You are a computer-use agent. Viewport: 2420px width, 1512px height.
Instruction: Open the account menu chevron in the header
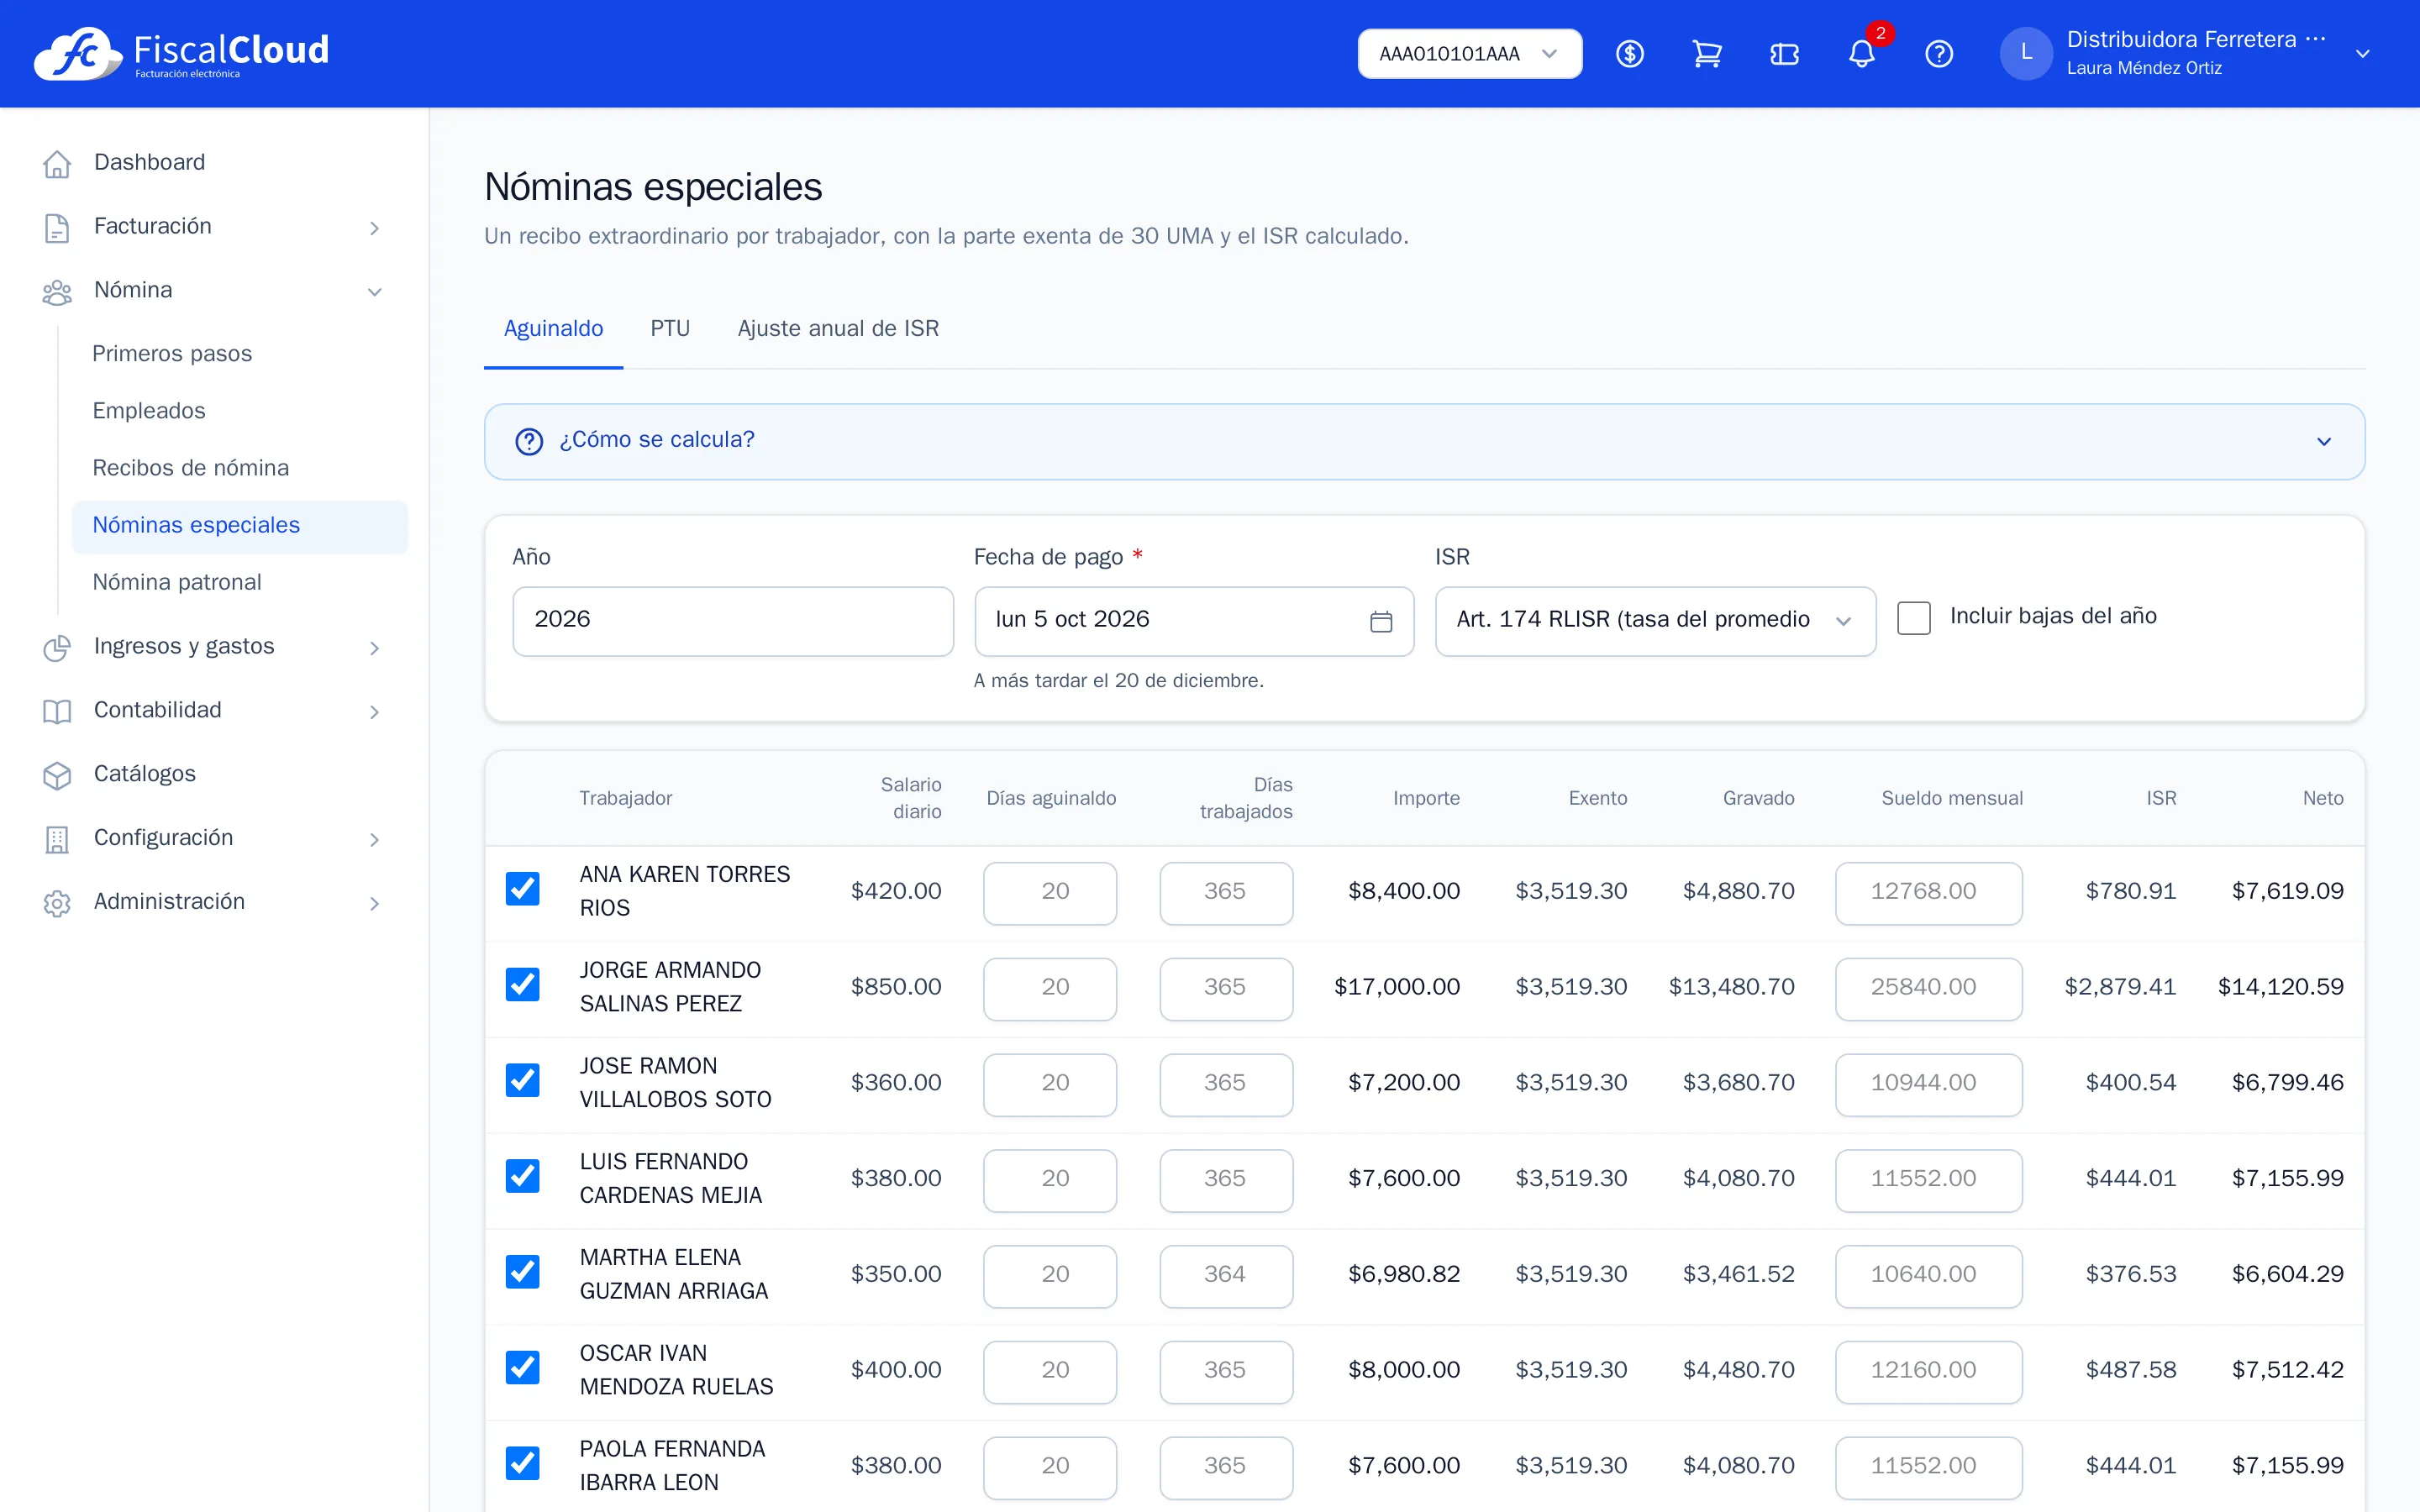pos(2362,54)
